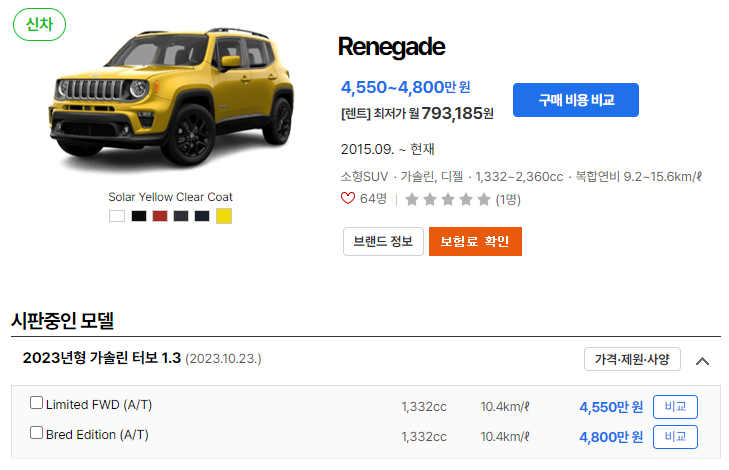Click the 64명 likes count

(373, 199)
